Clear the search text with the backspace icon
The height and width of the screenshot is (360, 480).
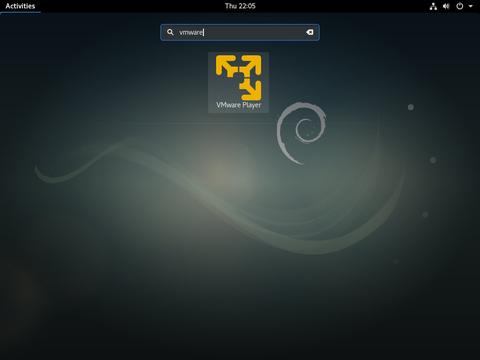[x=309, y=32]
